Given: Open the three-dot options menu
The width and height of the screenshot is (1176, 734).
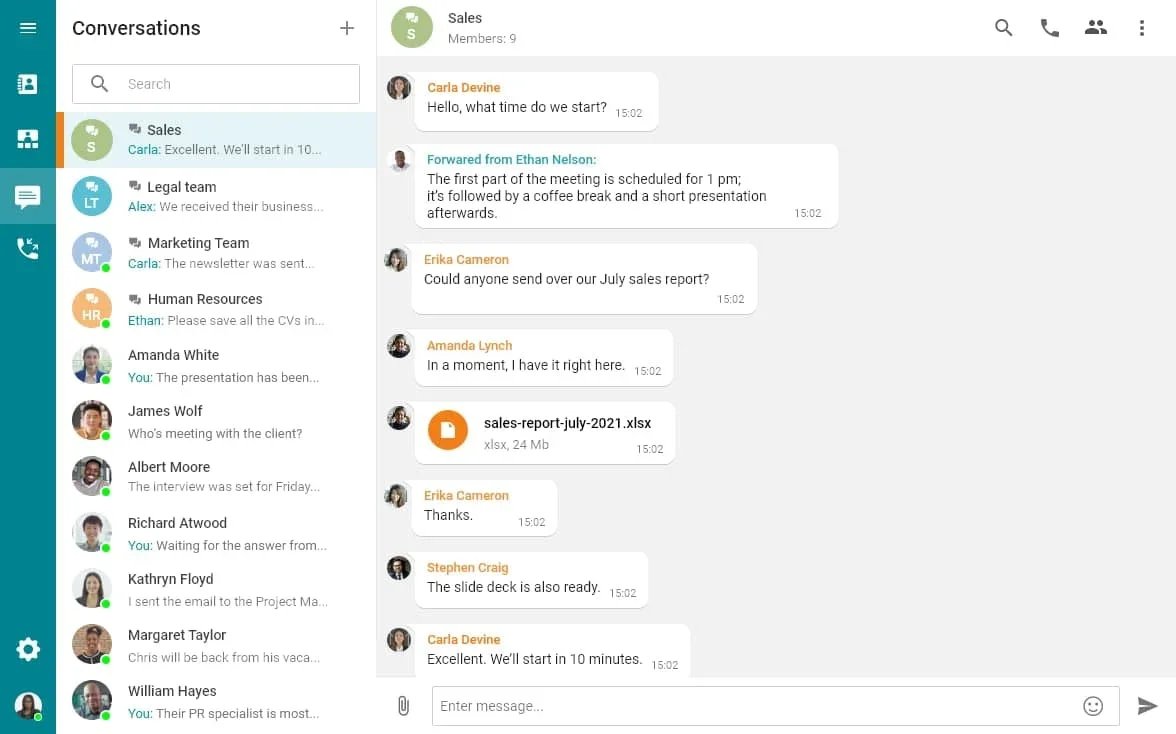Looking at the screenshot, I should [x=1141, y=28].
